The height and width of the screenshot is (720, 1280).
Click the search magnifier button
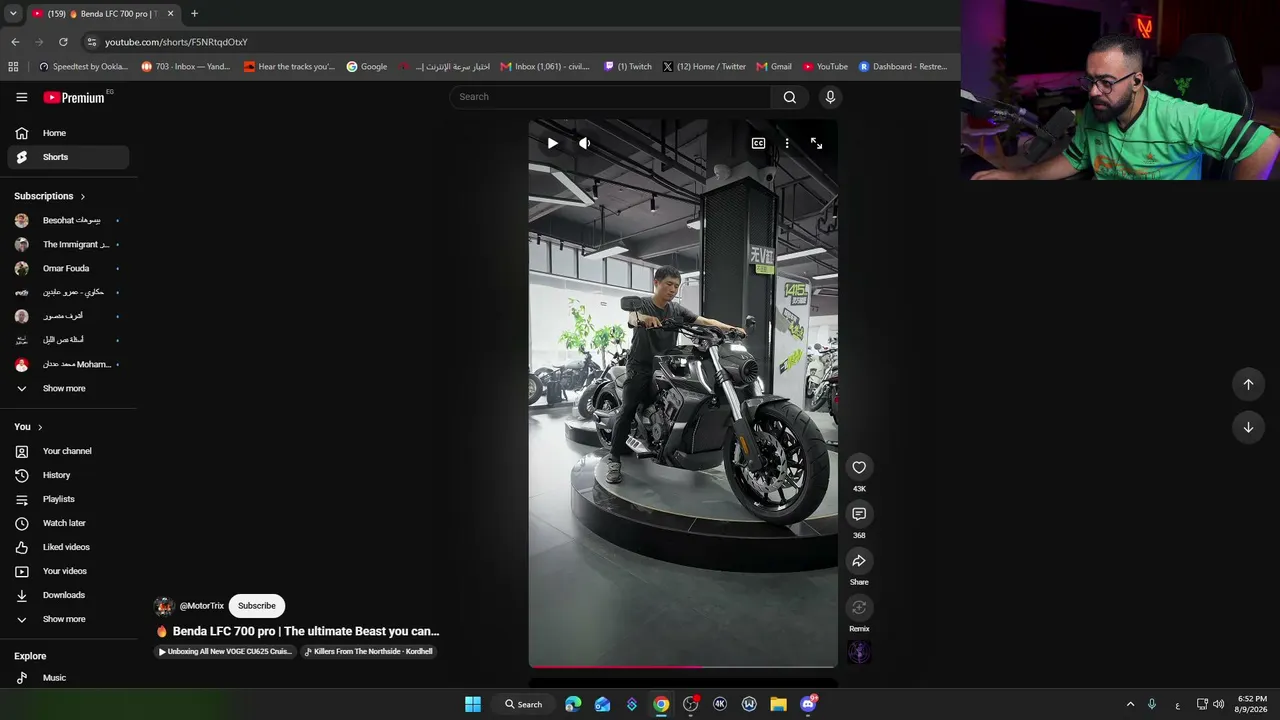click(x=790, y=97)
